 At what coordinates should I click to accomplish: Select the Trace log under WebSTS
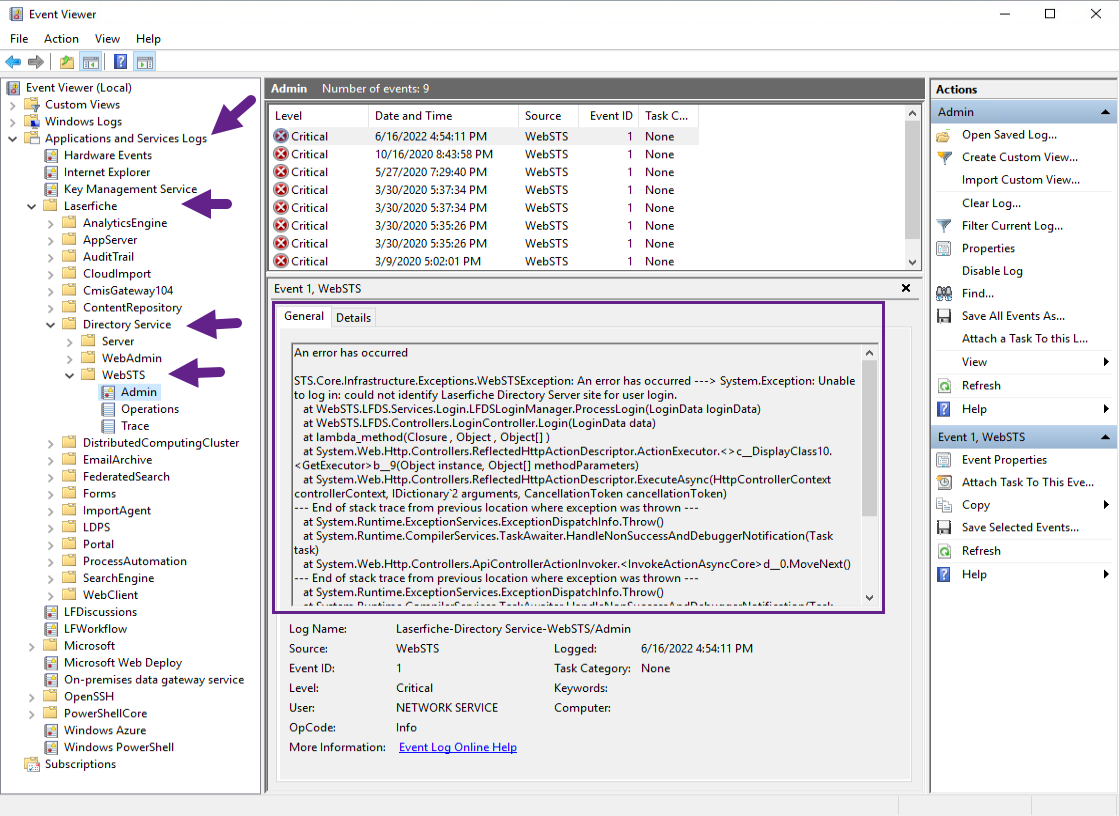pos(135,426)
